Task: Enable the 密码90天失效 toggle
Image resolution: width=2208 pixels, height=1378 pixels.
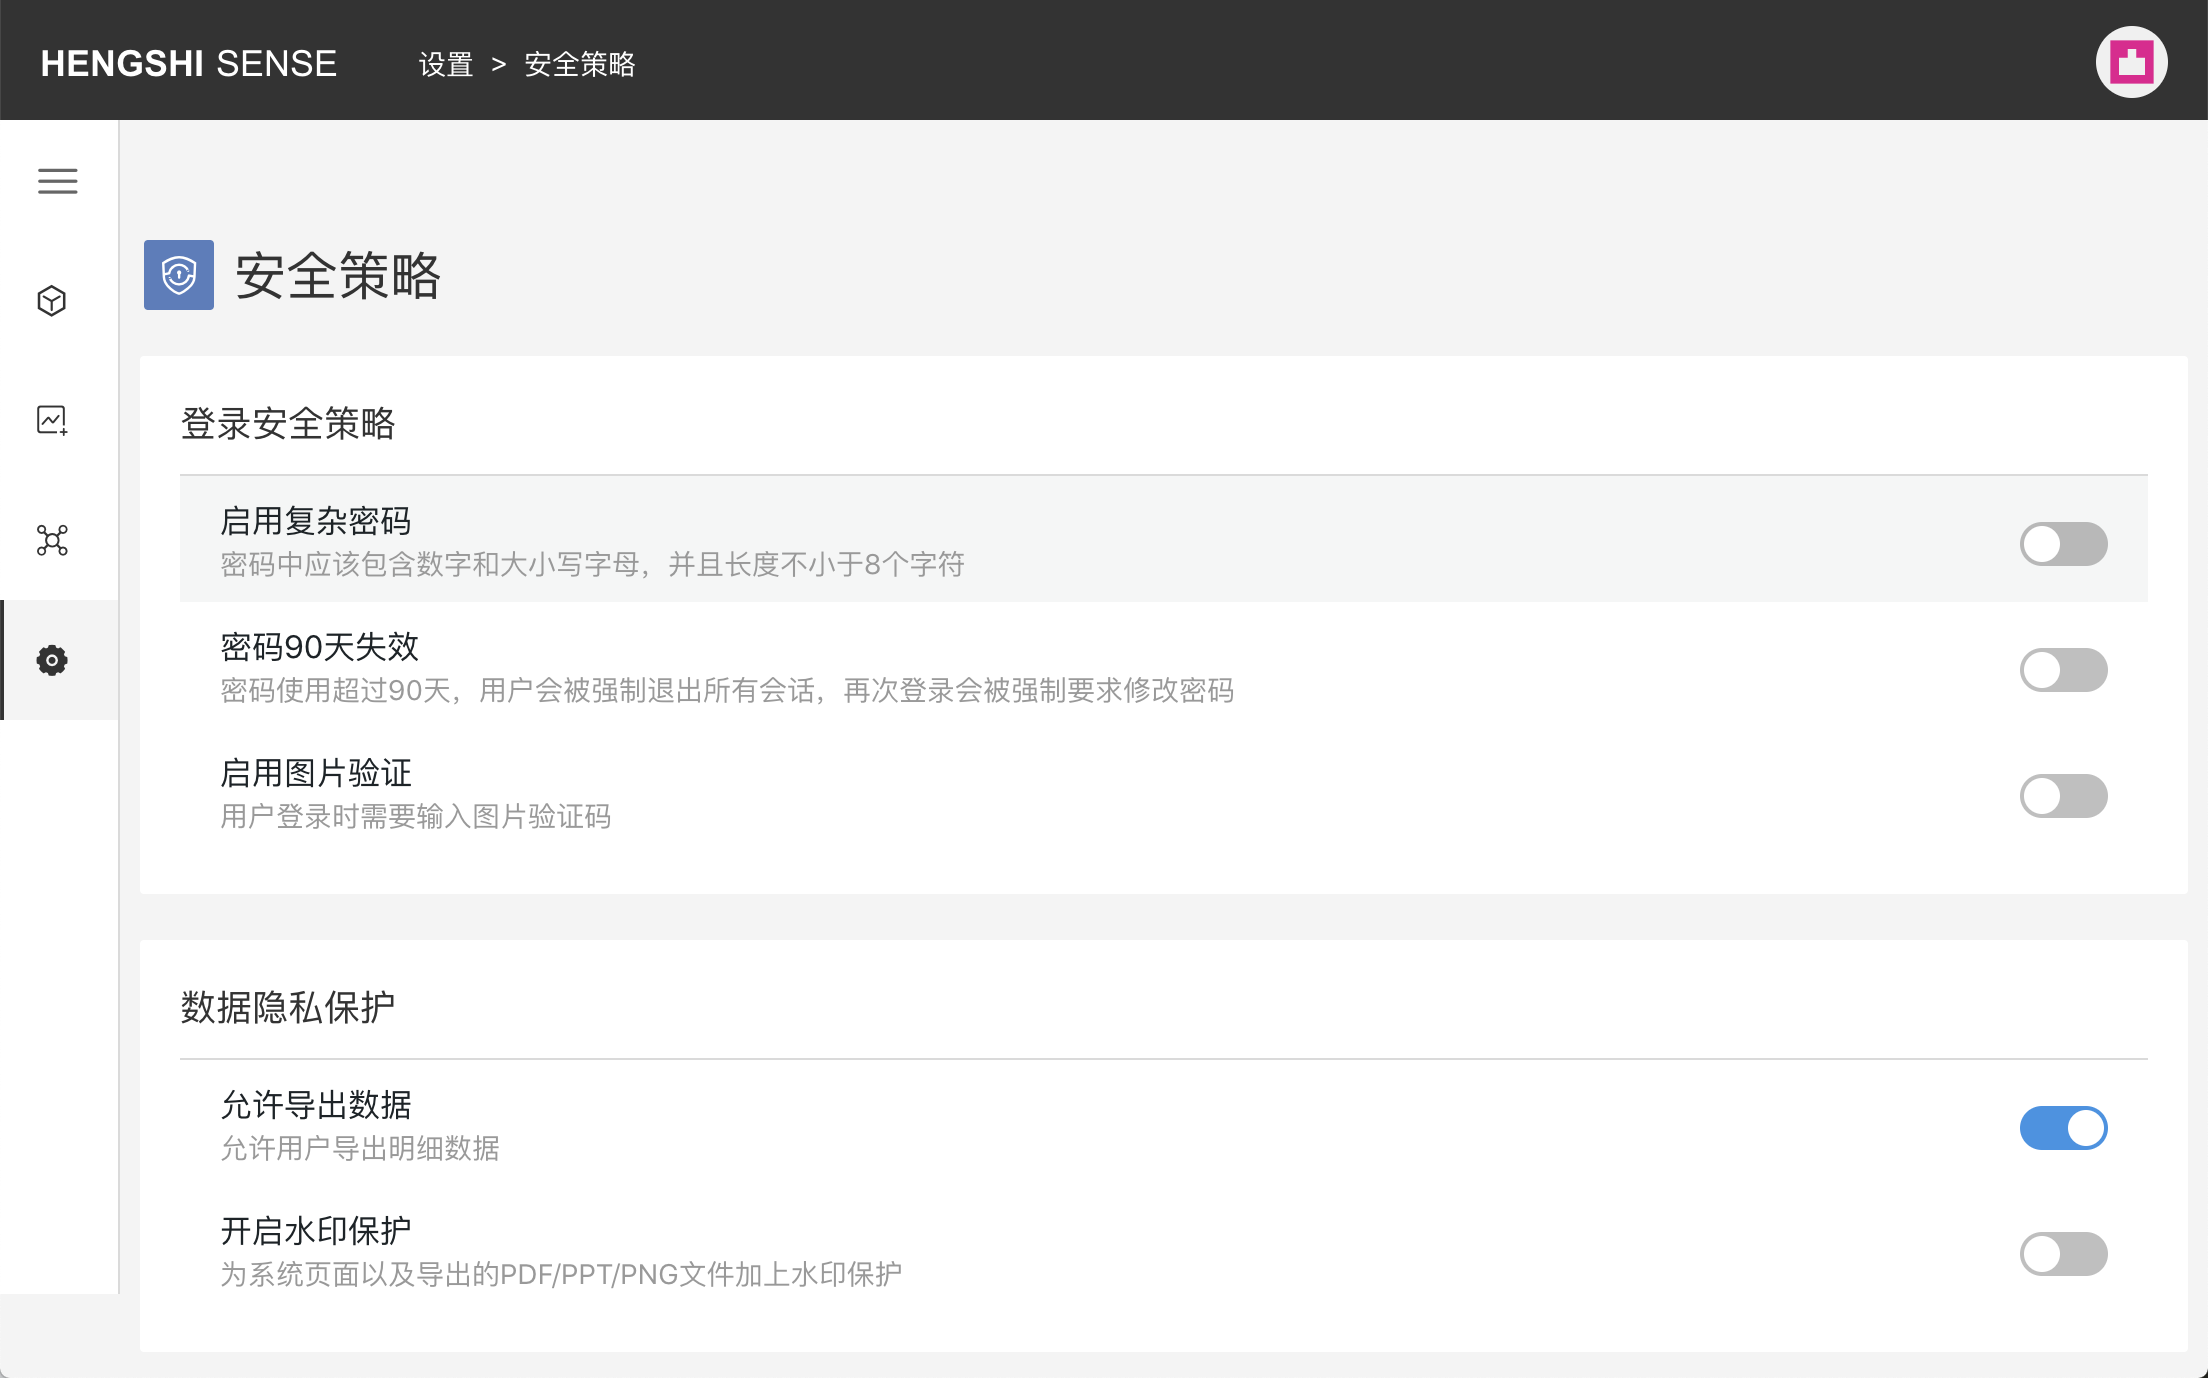Action: tap(2063, 670)
